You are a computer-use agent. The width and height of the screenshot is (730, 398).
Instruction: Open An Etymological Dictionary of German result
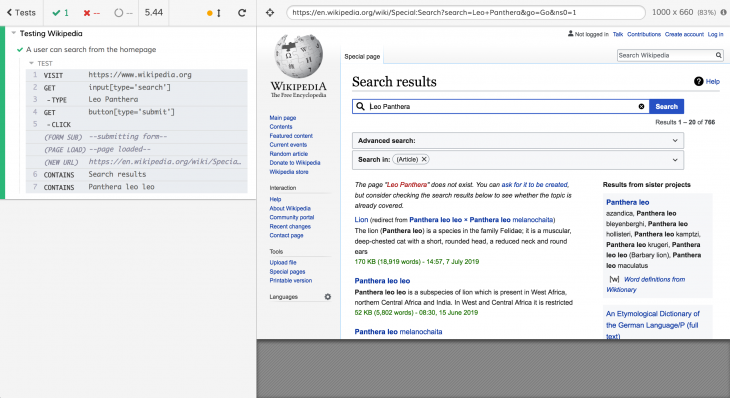(653, 324)
